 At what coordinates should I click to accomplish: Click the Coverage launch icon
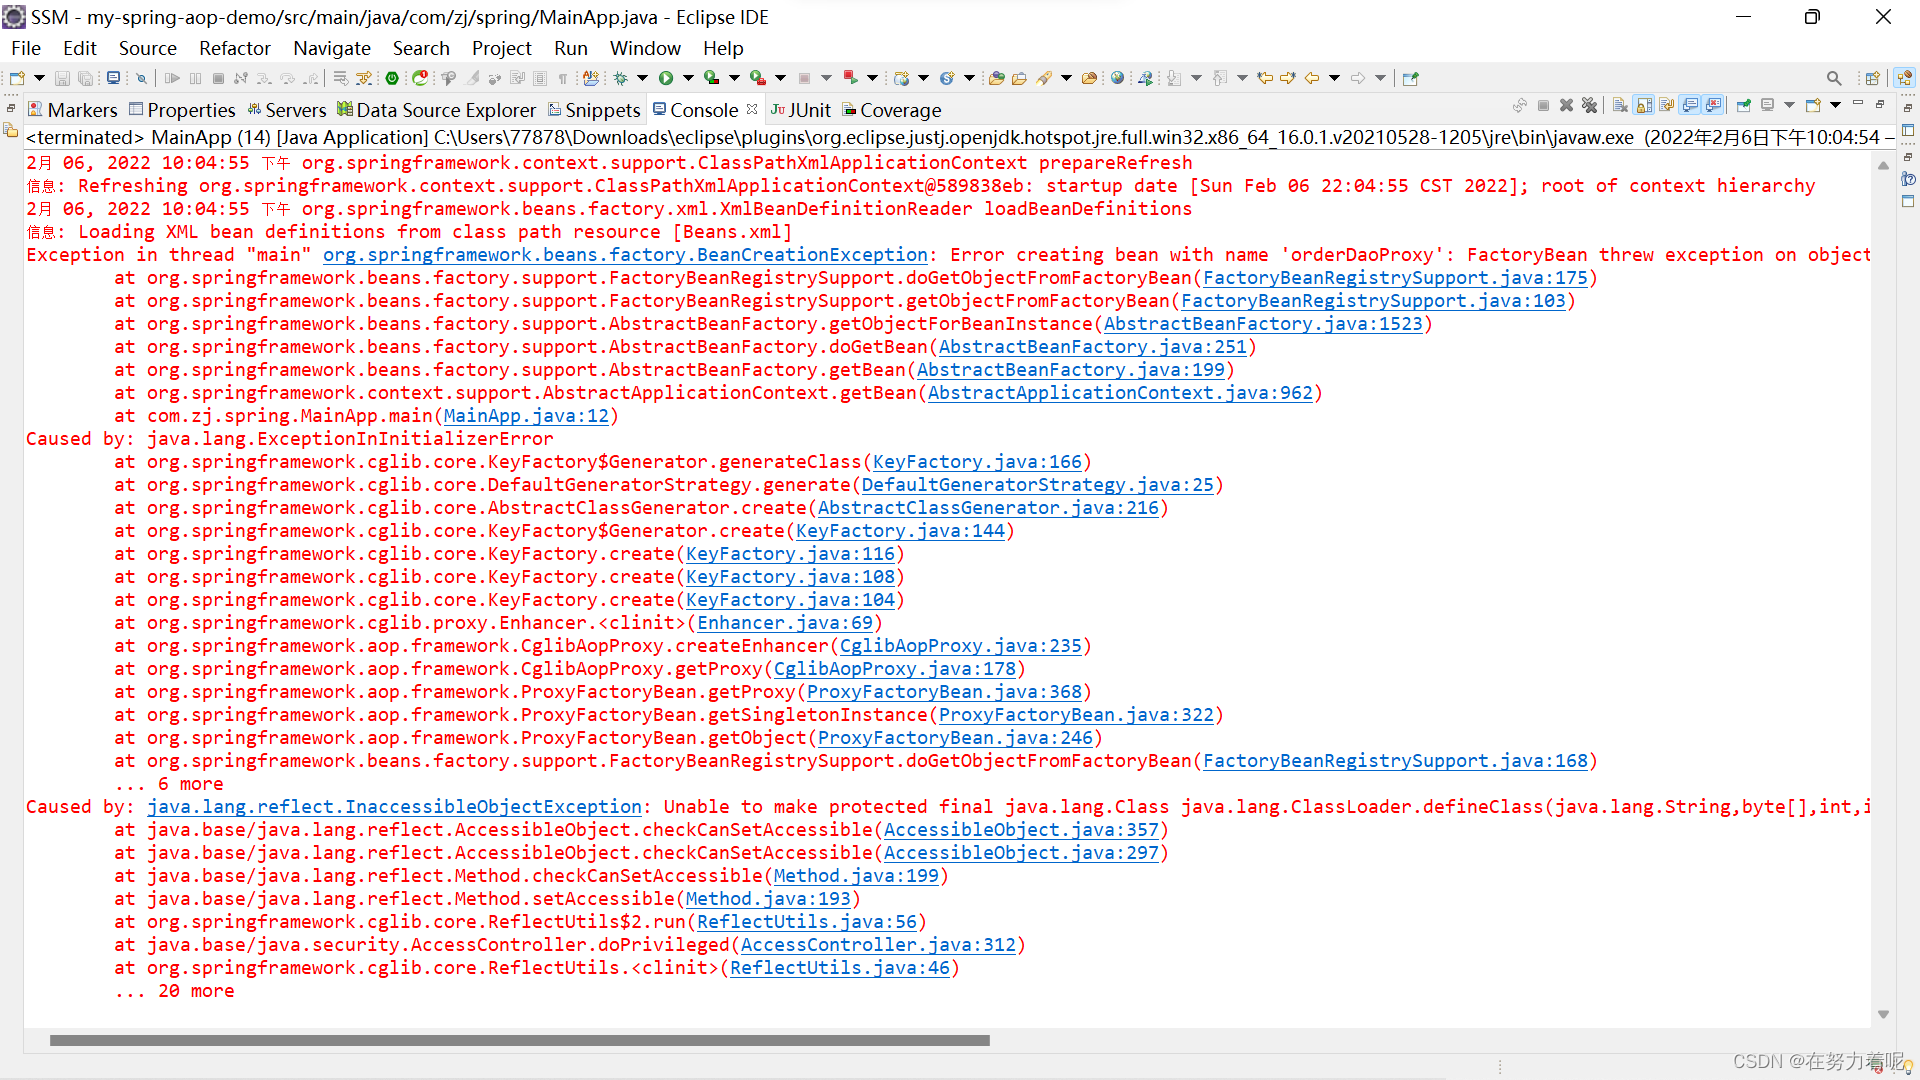pyautogui.click(x=711, y=78)
